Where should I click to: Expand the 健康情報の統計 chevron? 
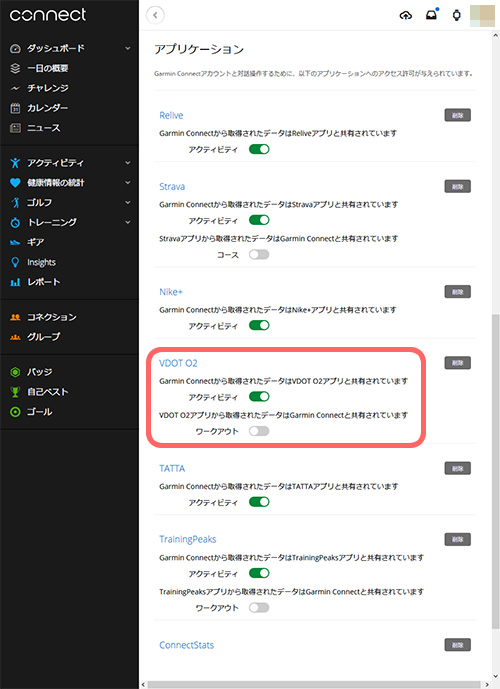[x=128, y=182]
